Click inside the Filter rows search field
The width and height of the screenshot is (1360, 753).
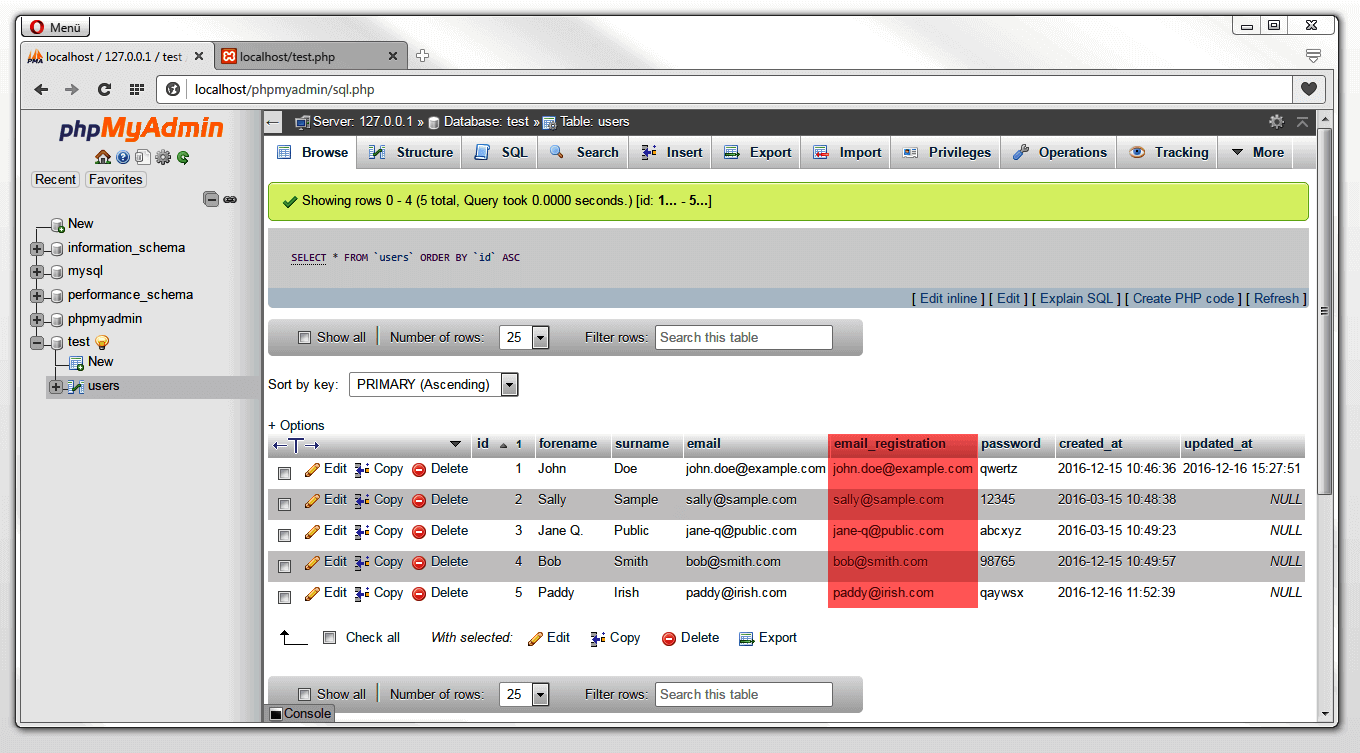click(x=743, y=337)
